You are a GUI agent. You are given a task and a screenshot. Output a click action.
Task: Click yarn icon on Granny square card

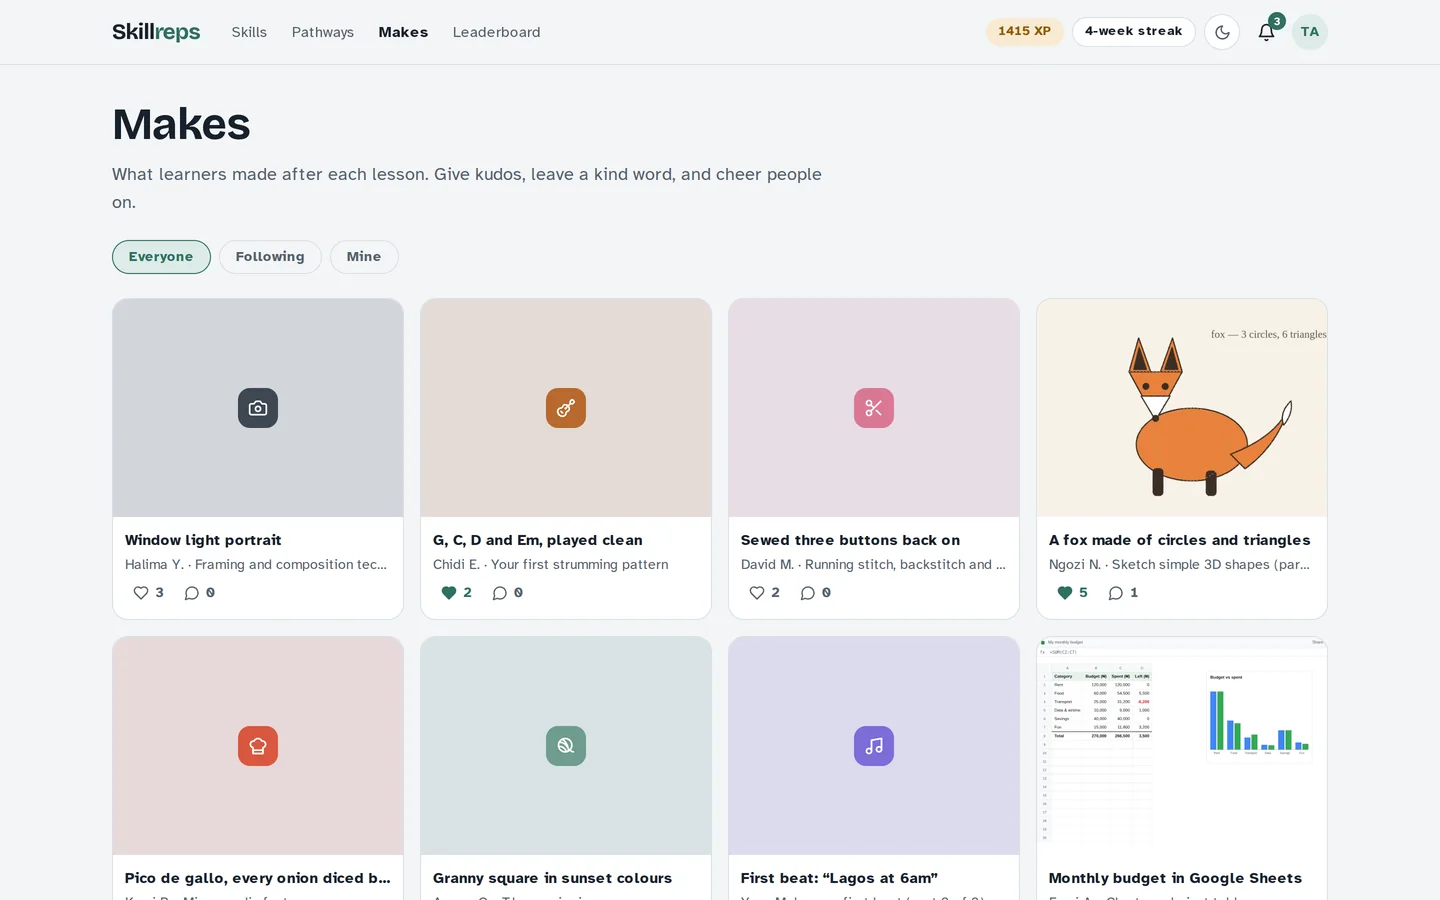pyautogui.click(x=566, y=746)
